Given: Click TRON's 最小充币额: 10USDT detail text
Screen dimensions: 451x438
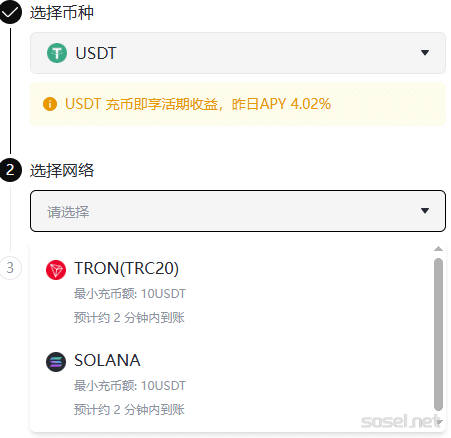Looking at the screenshot, I should [130, 294].
